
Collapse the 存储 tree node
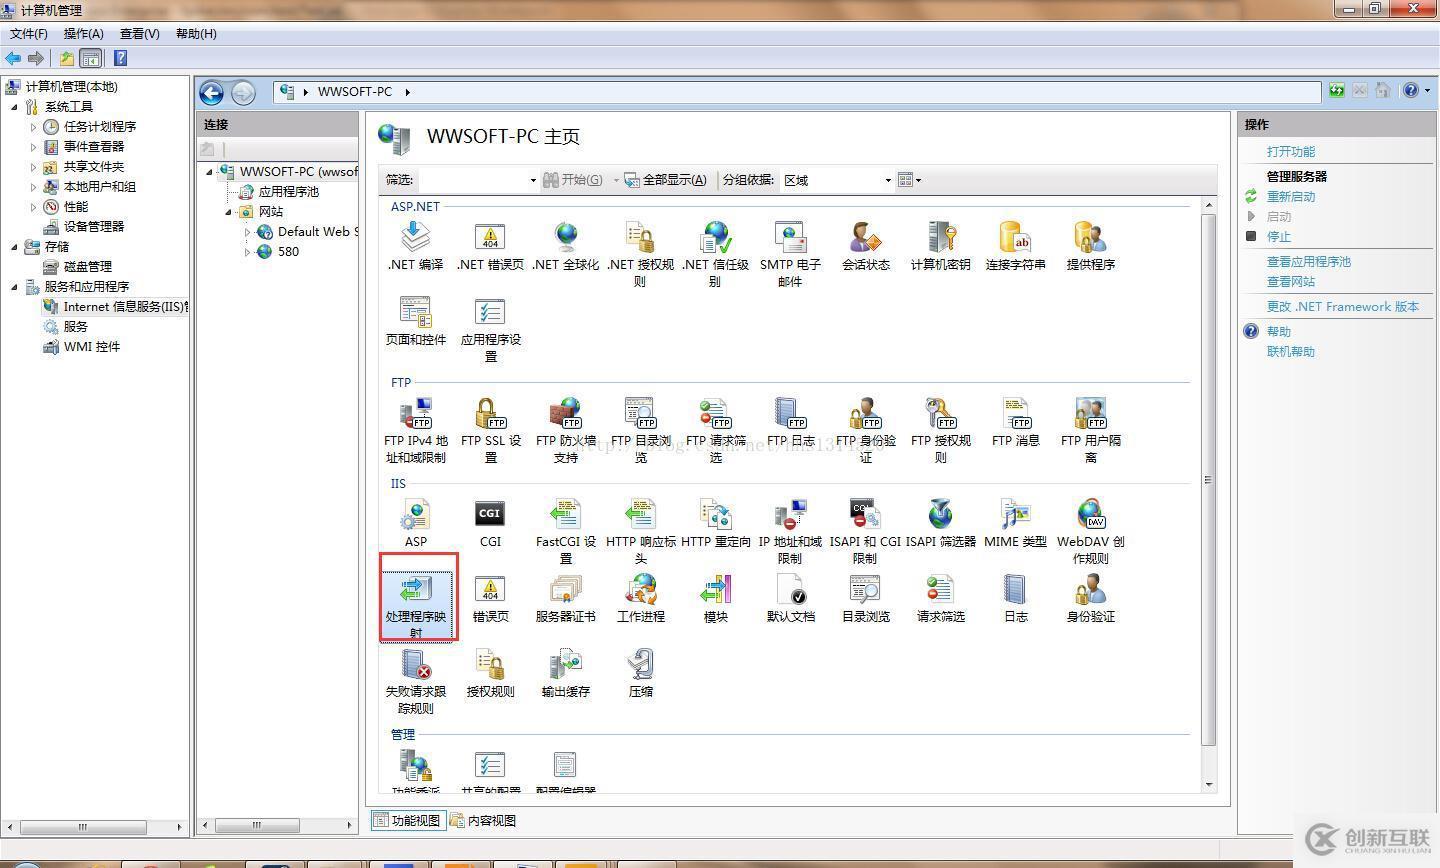pyautogui.click(x=15, y=246)
